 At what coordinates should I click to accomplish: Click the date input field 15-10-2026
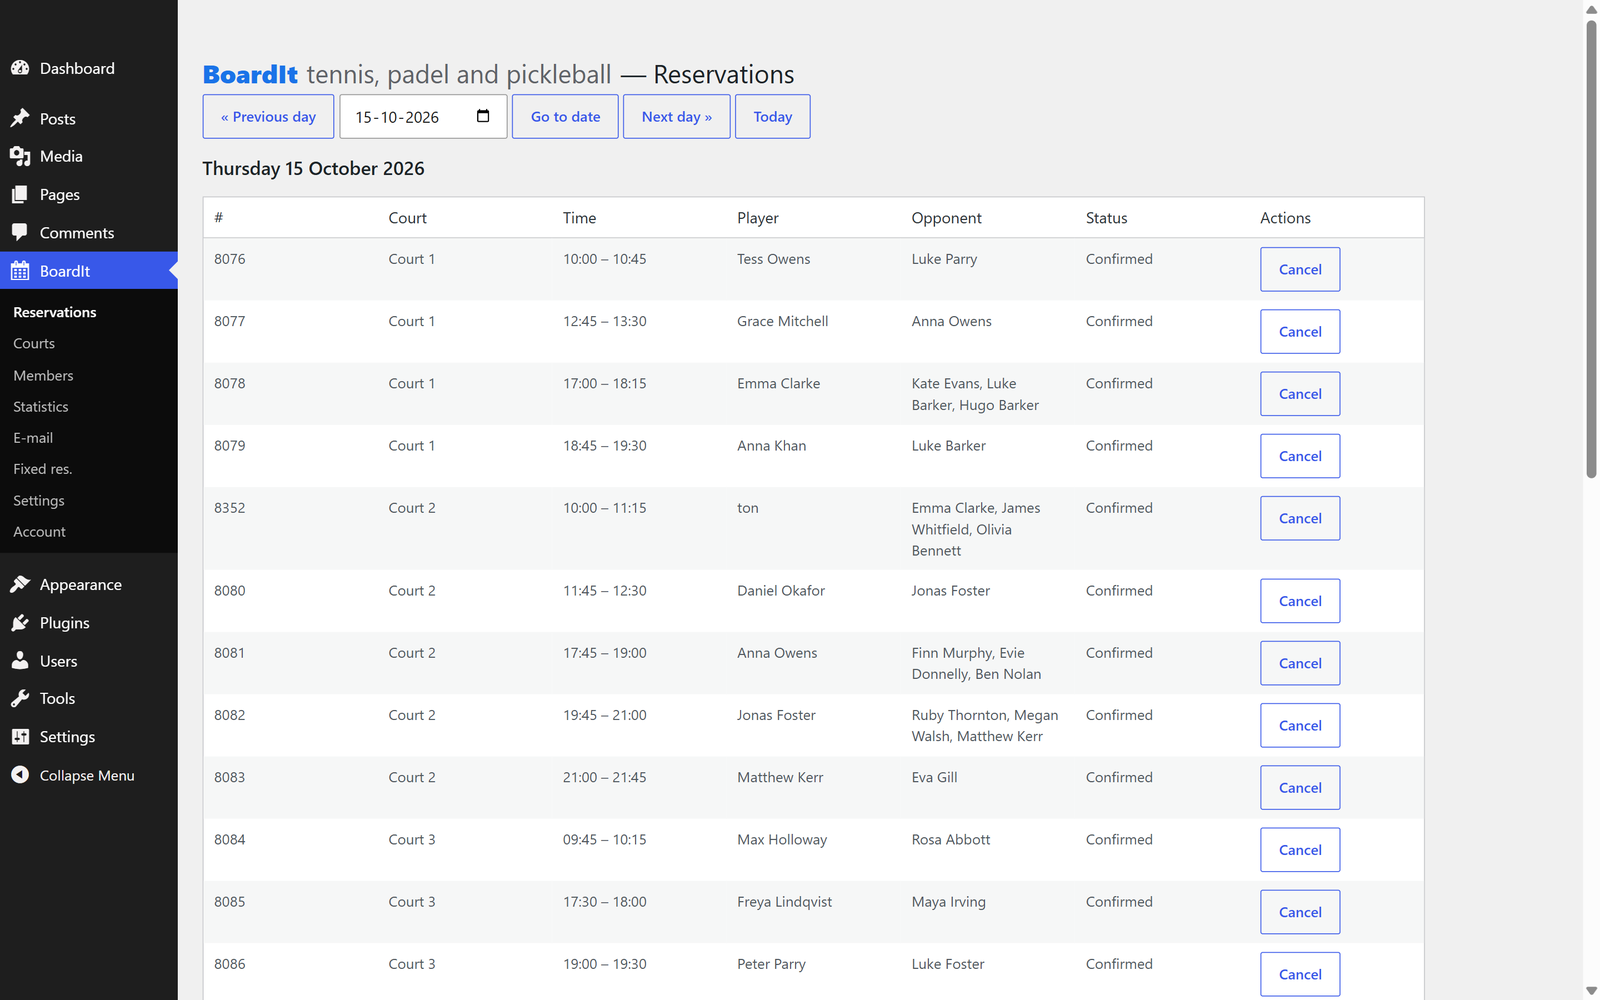click(423, 116)
